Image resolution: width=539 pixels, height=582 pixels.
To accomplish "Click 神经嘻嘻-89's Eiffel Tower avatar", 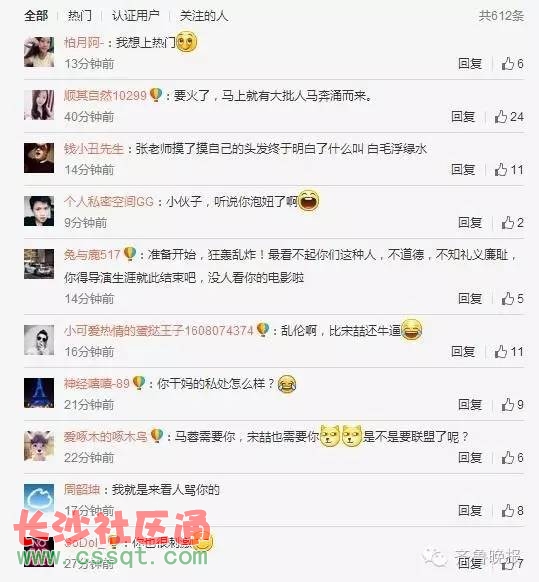I will (x=39, y=393).
